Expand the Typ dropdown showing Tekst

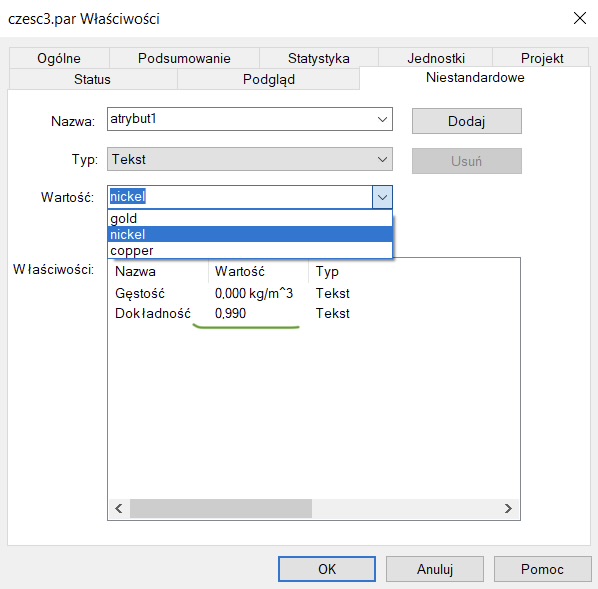click(250, 159)
